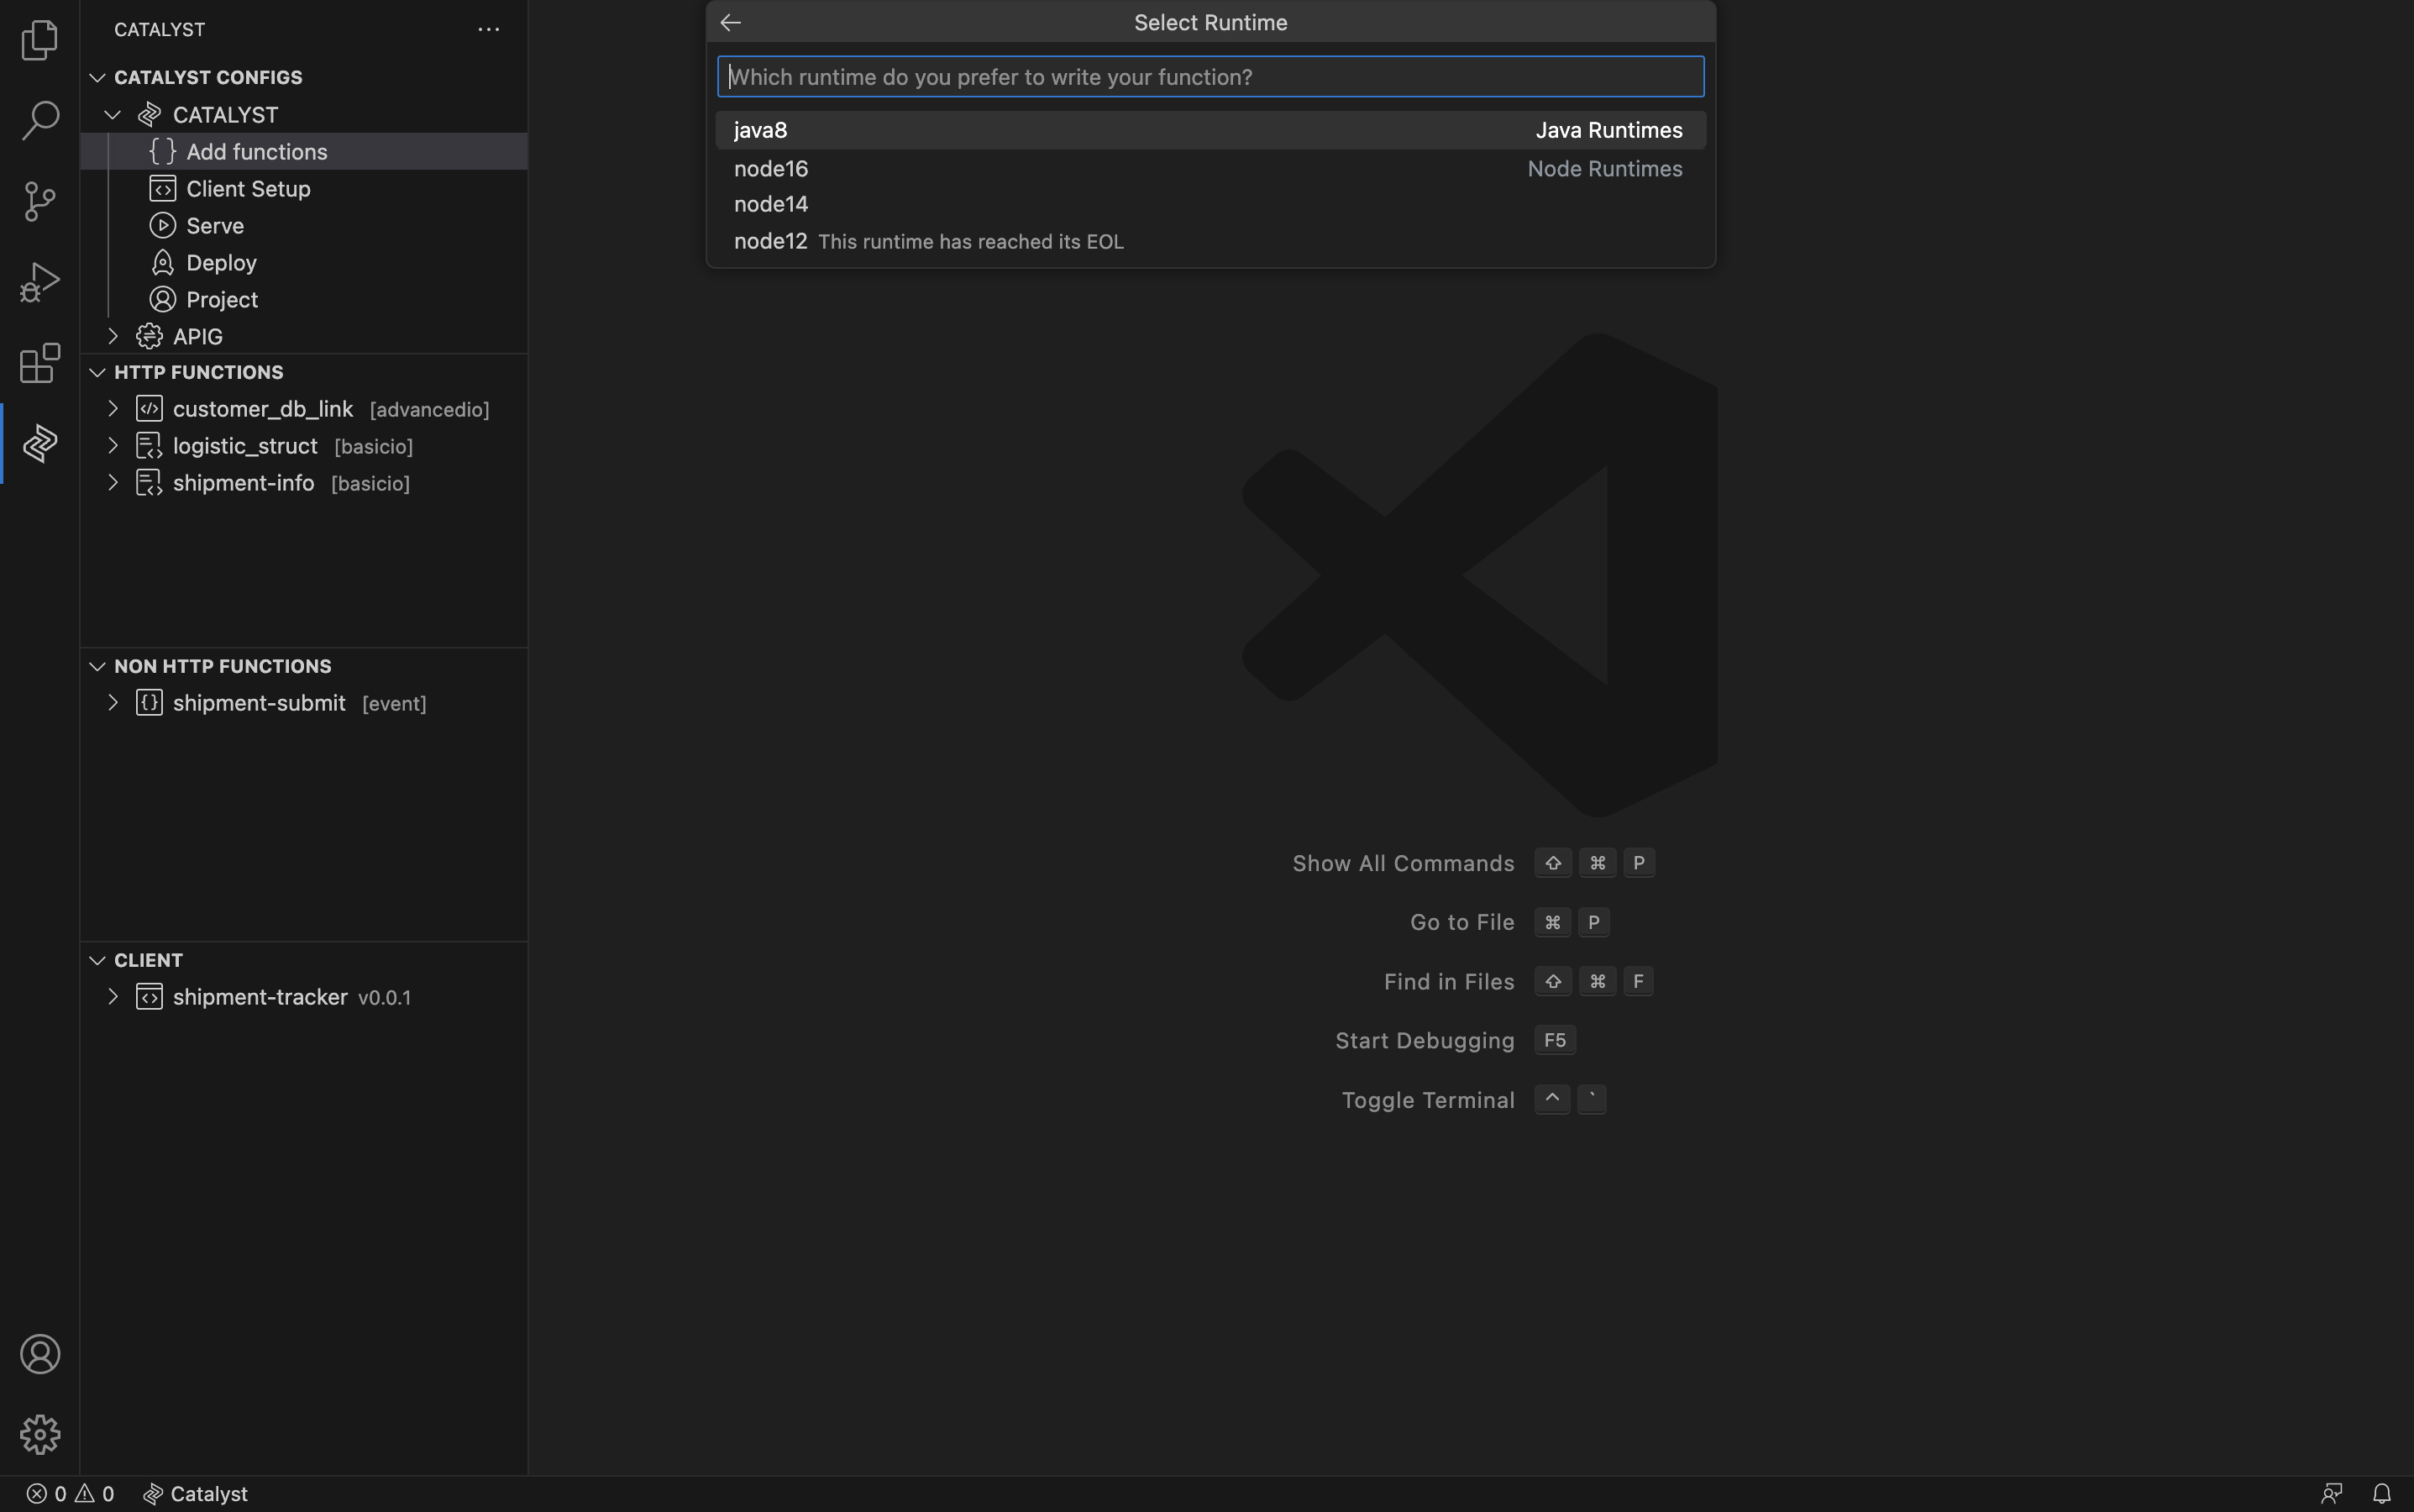Expand the HTTP FUNCTIONS section
Image resolution: width=2414 pixels, height=1512 pixels.
click(97, 371)
